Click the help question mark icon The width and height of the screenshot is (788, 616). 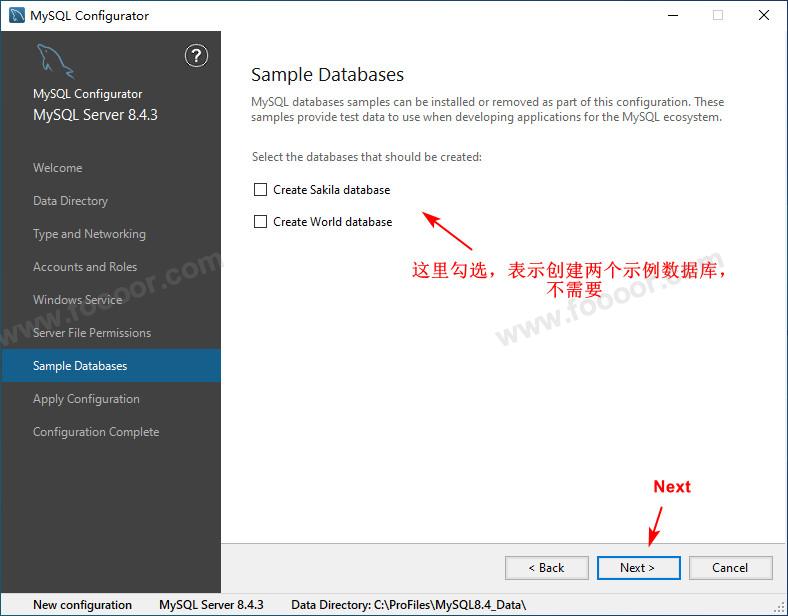click(x=197, y=56)
